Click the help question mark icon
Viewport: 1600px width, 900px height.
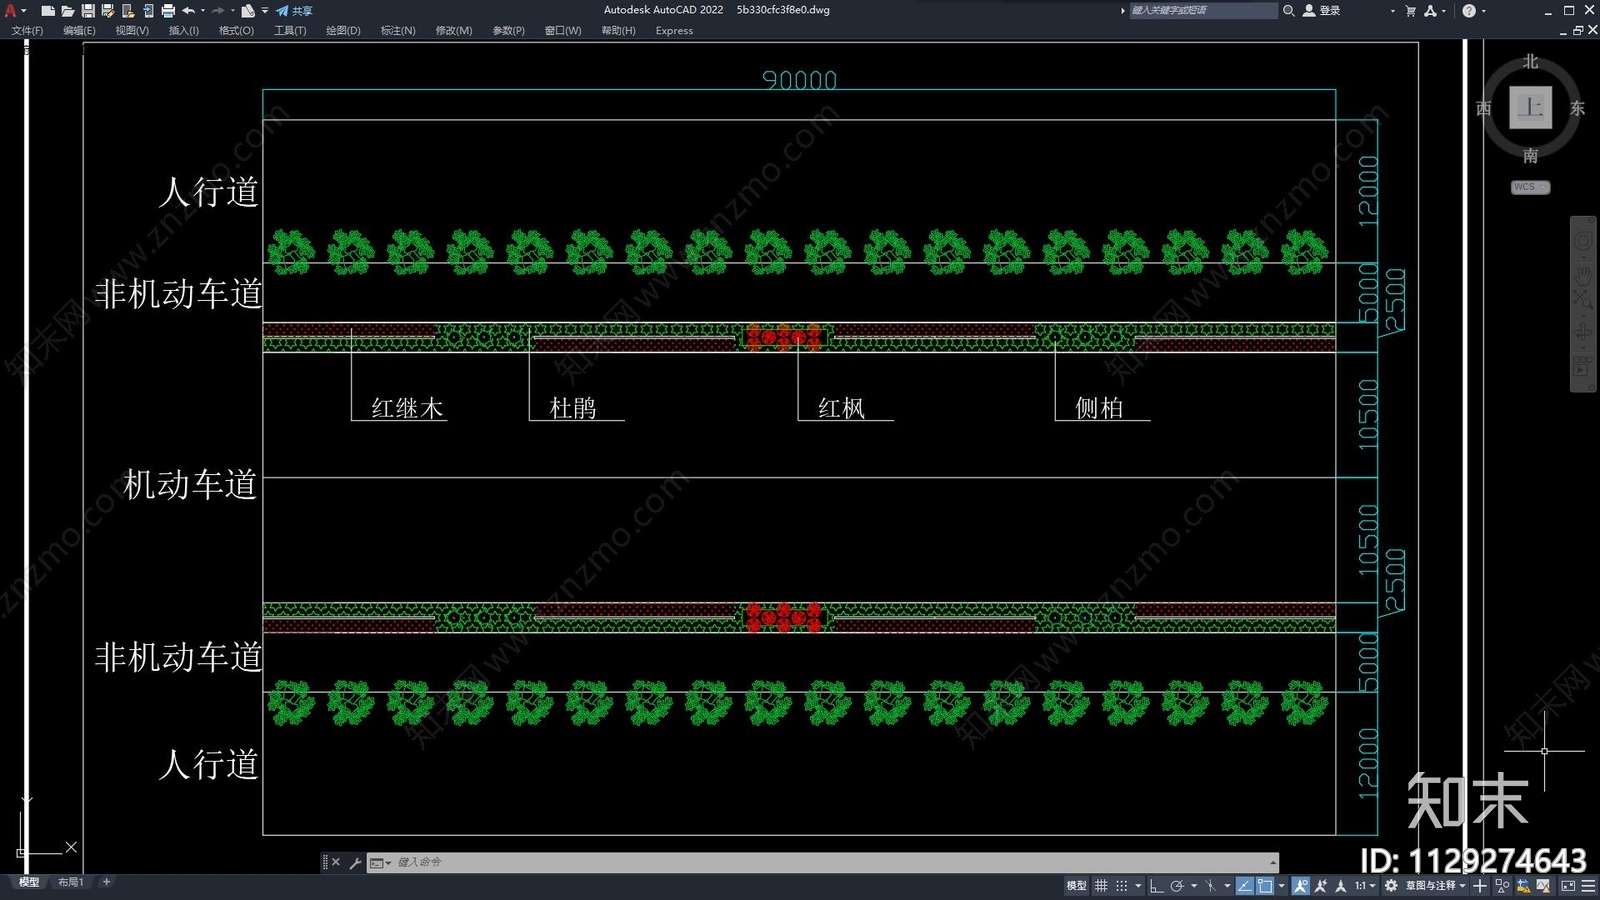click(x=1468, y=11)
